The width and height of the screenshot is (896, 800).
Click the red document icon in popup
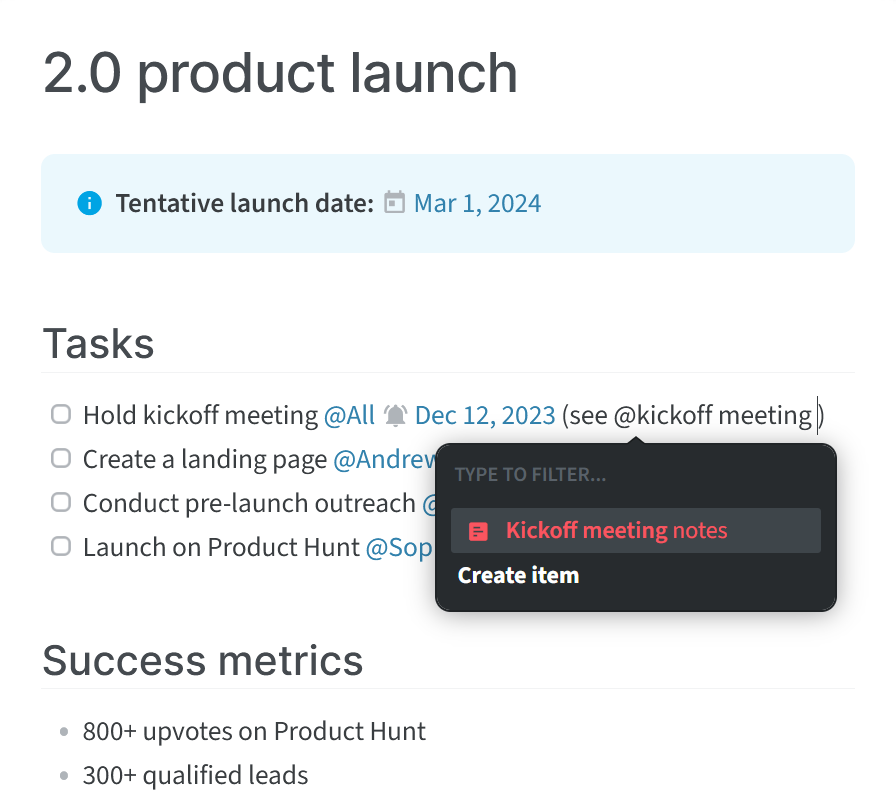pos(478,531)
